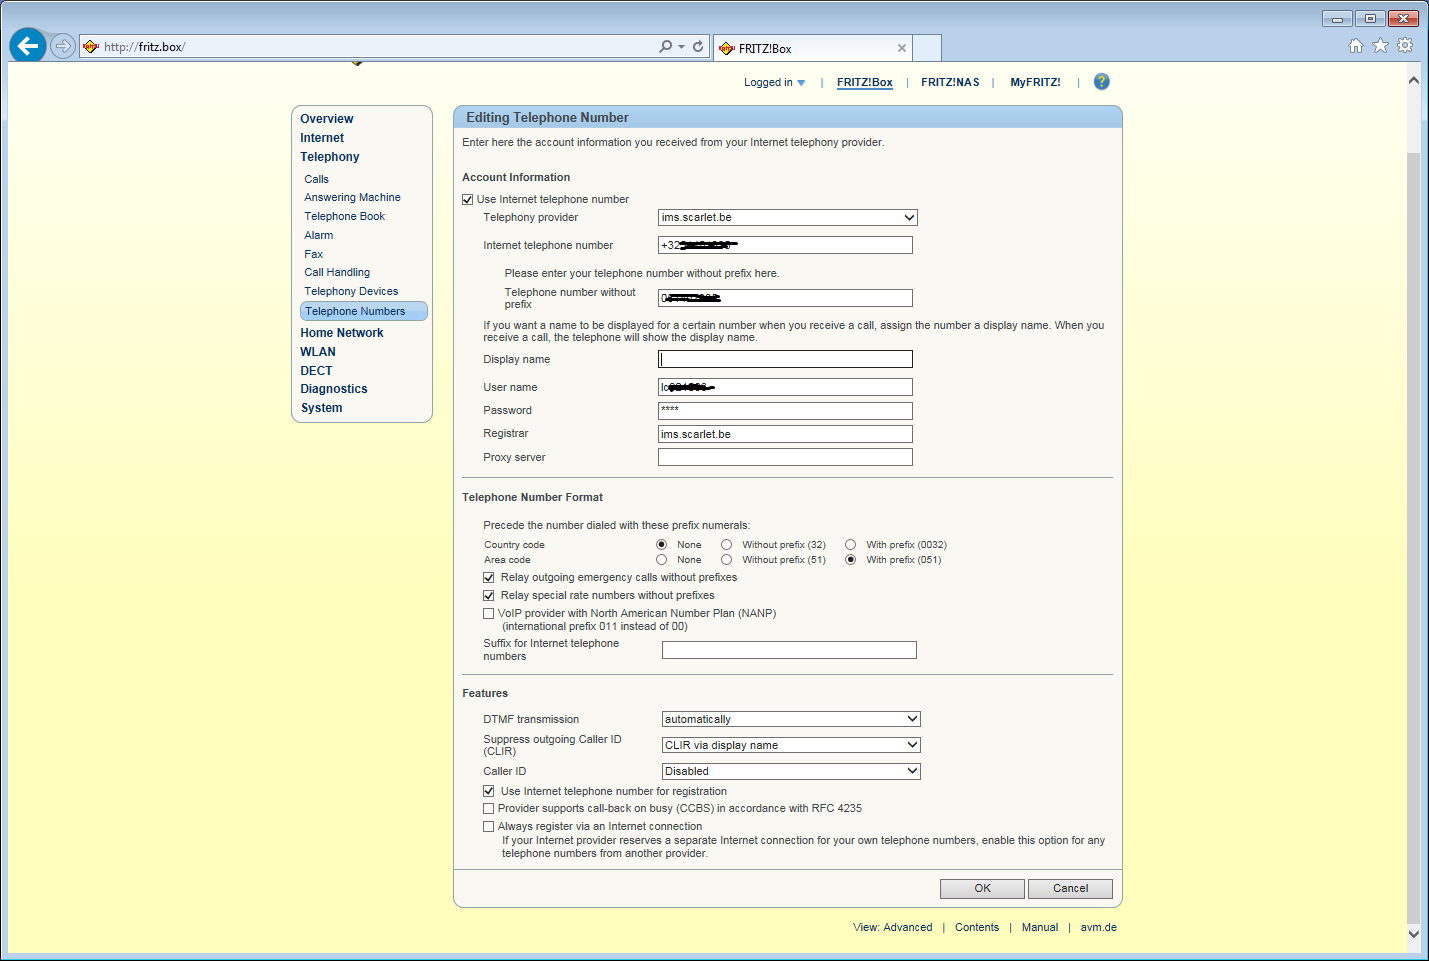Click the browser back arrow button

click(x=28, y=46)
